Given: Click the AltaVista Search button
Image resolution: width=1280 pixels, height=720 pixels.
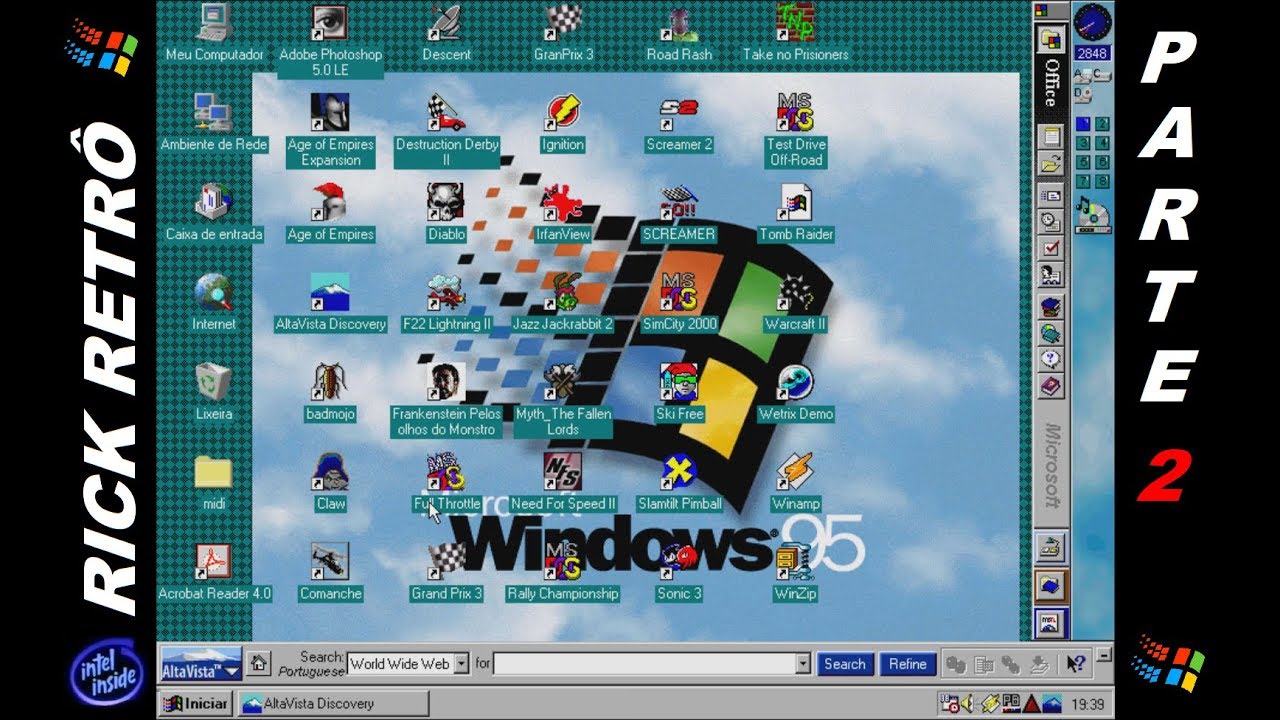Looking at the screenshot, I should [x=845, y=664].
